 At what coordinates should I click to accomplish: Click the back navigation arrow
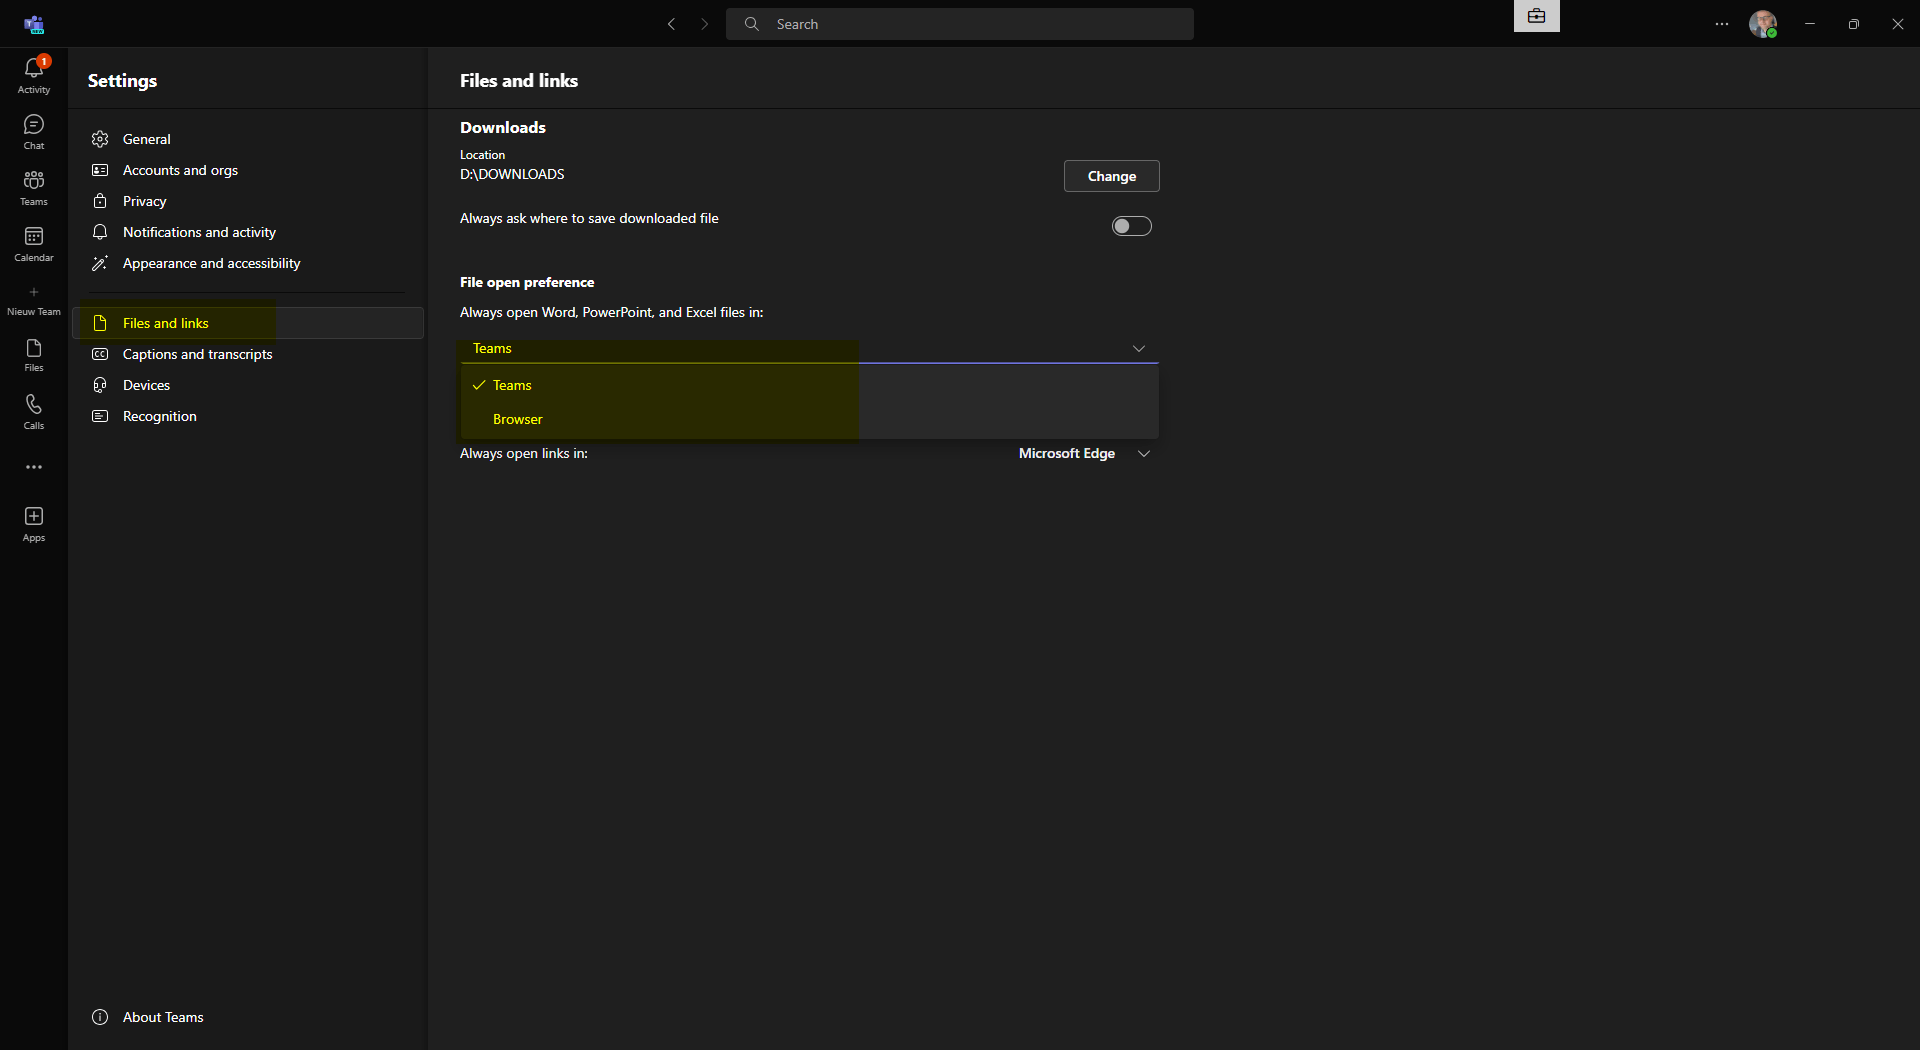pyautogui.click(x=671, y=24)
